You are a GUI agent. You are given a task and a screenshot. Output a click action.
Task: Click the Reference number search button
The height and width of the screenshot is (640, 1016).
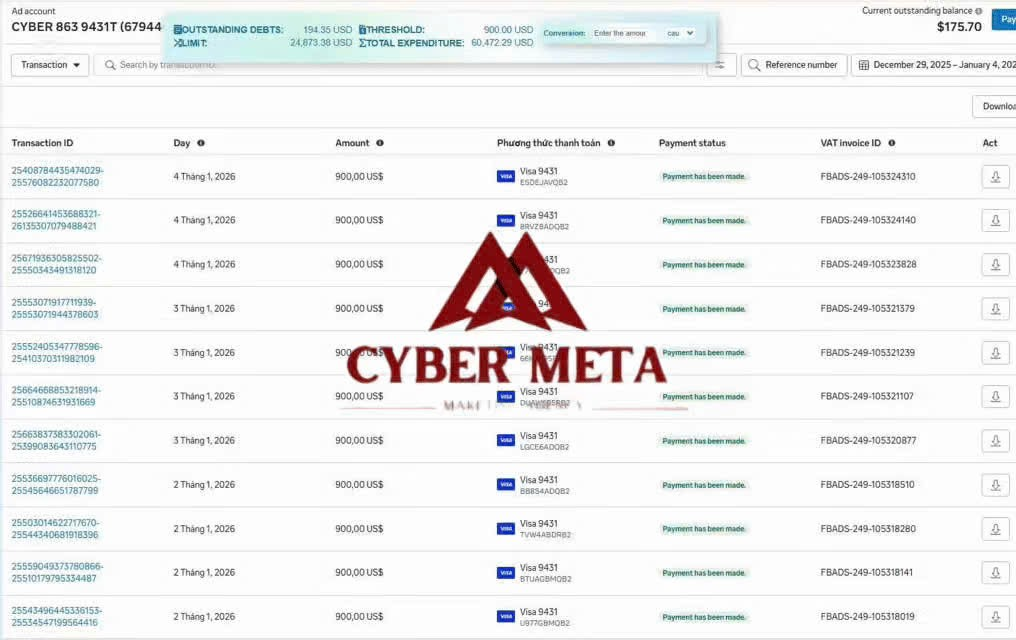[794, 65]
